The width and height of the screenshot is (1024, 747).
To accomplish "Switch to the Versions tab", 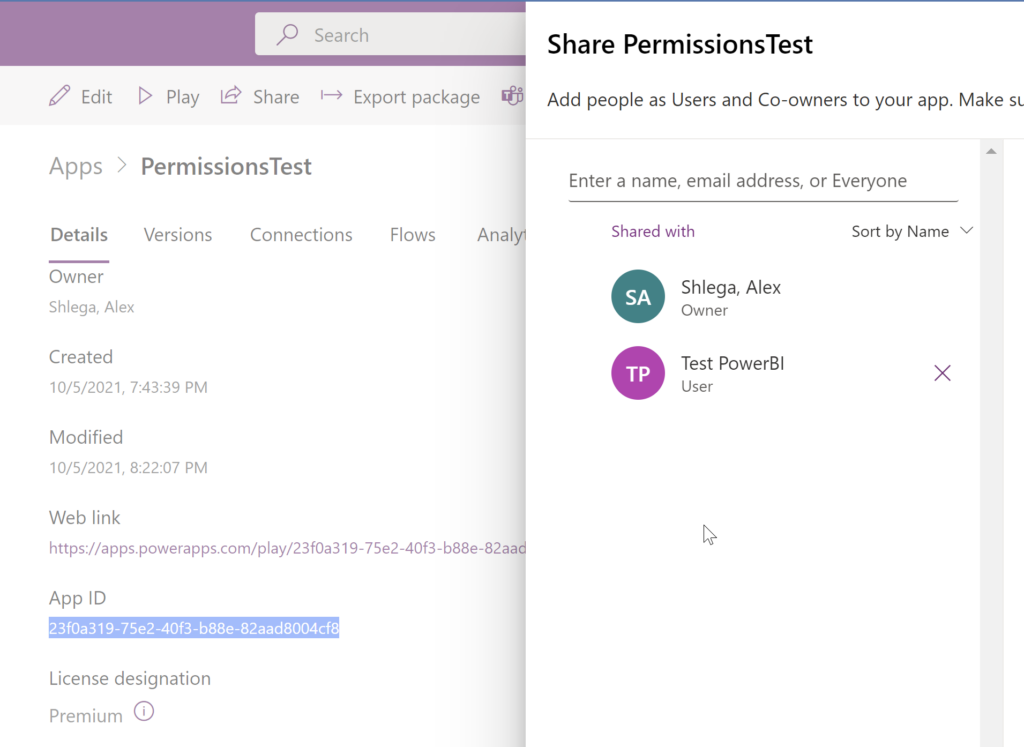I will [178, 234].
